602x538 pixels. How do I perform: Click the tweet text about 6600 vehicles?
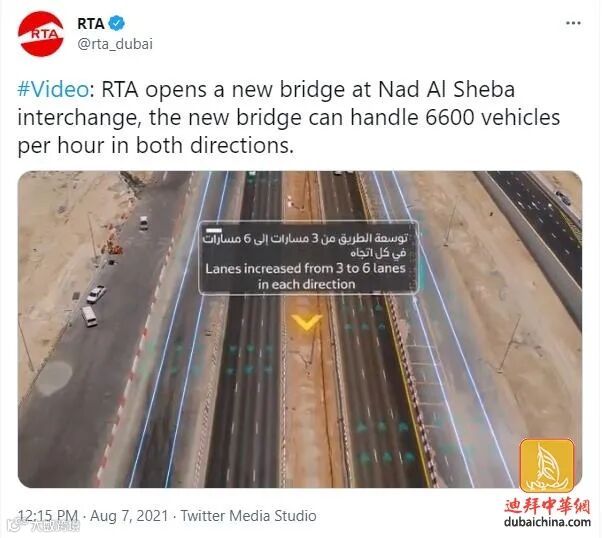pyautogui.click(x=289, y=118)
